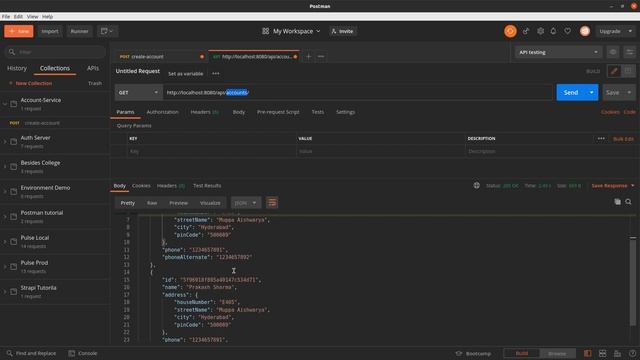This screenshot has width=640, height=360.
Task: Open the new window dropdown icon
Action: coord(107,31)
